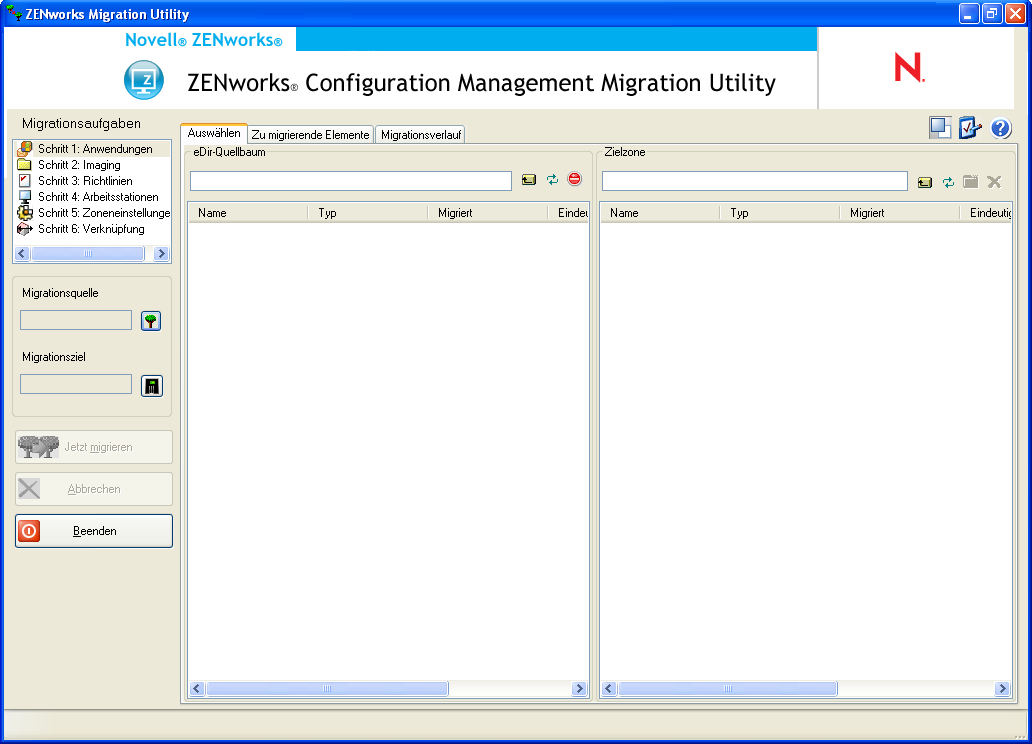Sort by the Typ column header
The image size is (1032, 744).
click(x=328, y=212)
